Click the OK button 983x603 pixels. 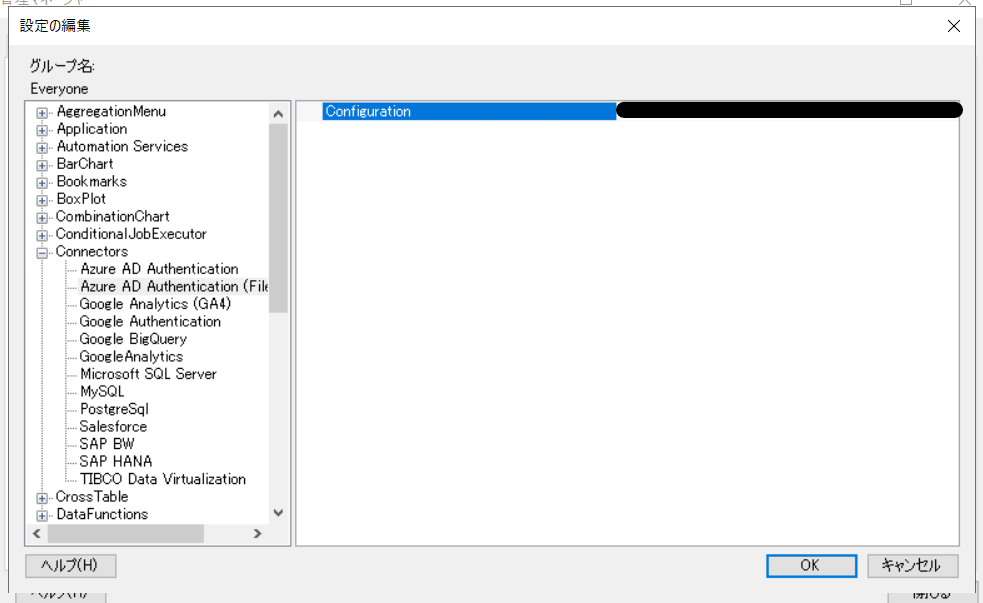click(811, 565)
